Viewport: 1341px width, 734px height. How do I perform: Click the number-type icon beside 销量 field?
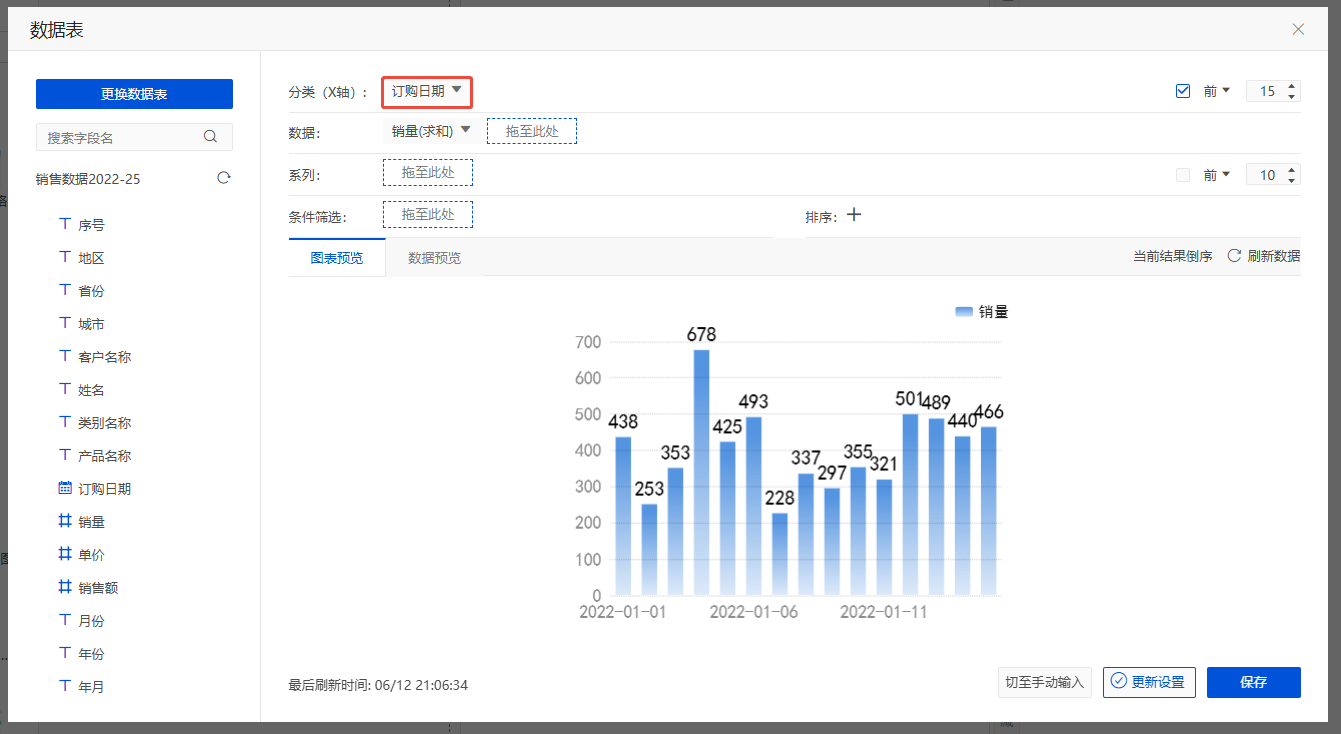click(65, 522)
